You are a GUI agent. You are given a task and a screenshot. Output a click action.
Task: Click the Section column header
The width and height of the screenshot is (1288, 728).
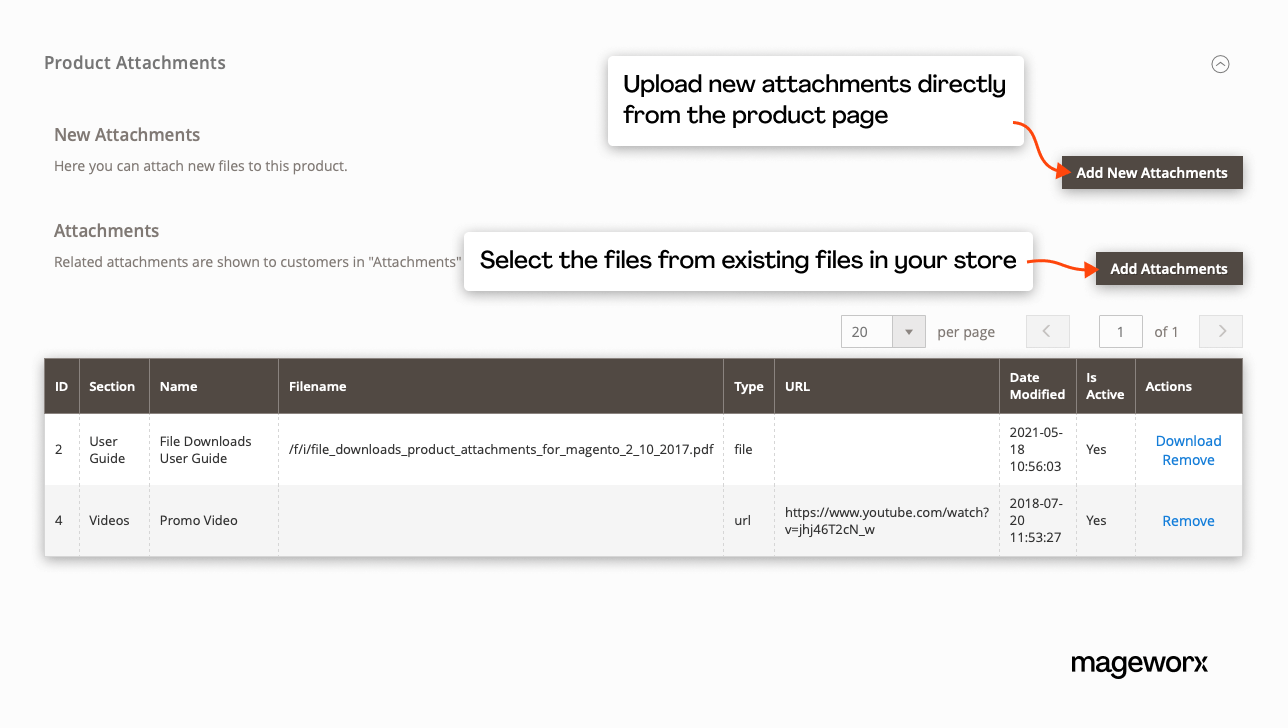(x=112, y=386)
